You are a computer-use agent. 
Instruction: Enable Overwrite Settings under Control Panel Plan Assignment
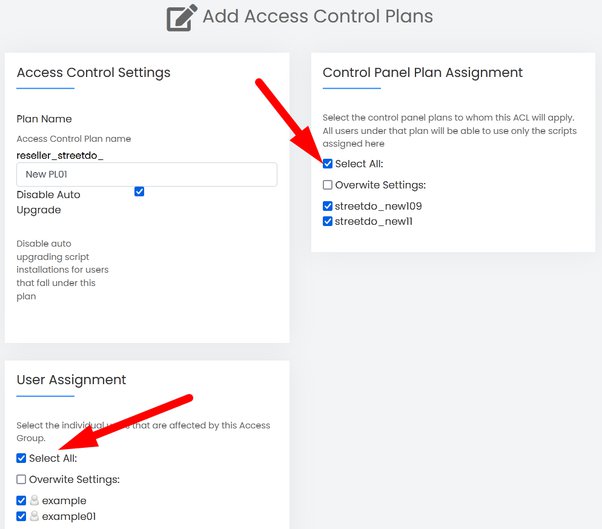coord(327,185)
